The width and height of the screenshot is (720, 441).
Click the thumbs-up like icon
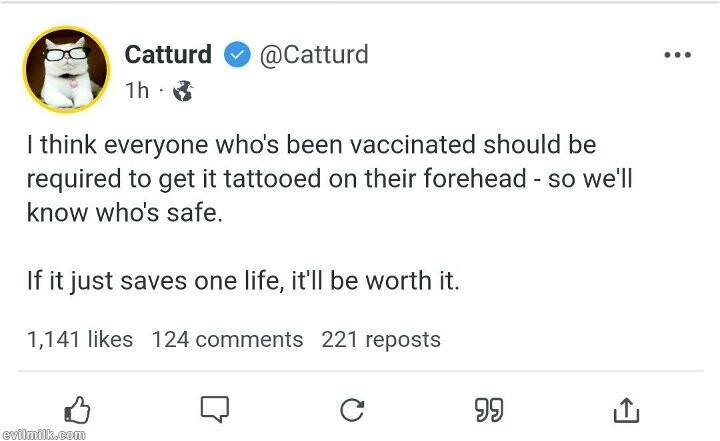[78, 408]
